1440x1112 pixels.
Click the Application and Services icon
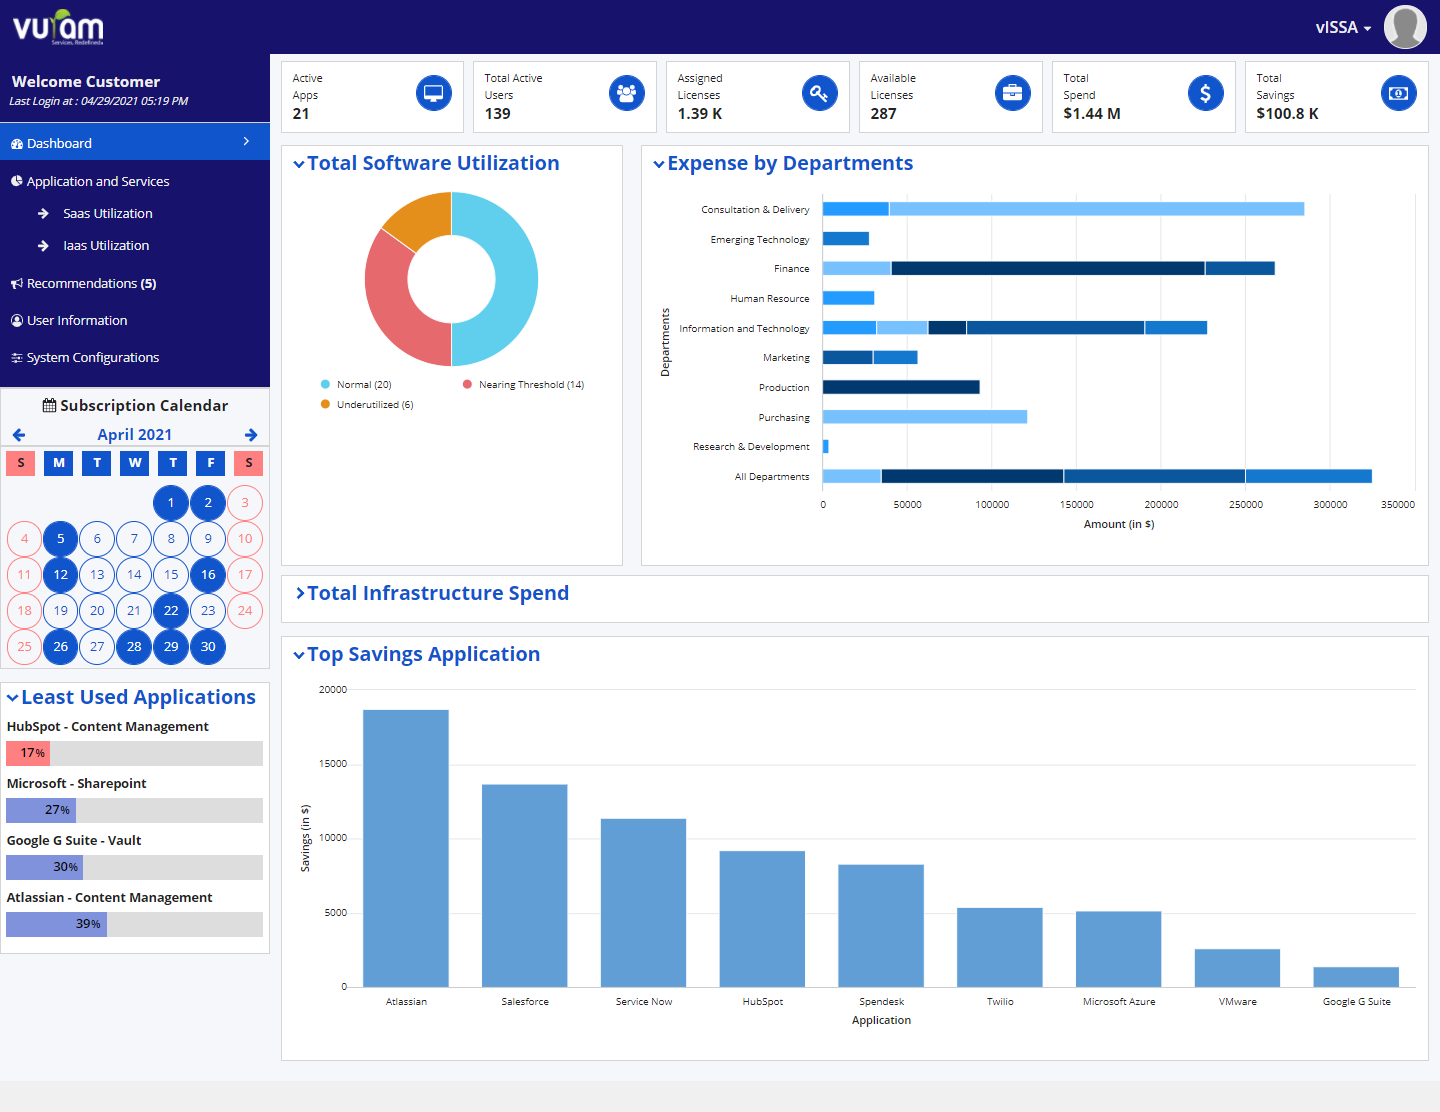coord(17,181)
